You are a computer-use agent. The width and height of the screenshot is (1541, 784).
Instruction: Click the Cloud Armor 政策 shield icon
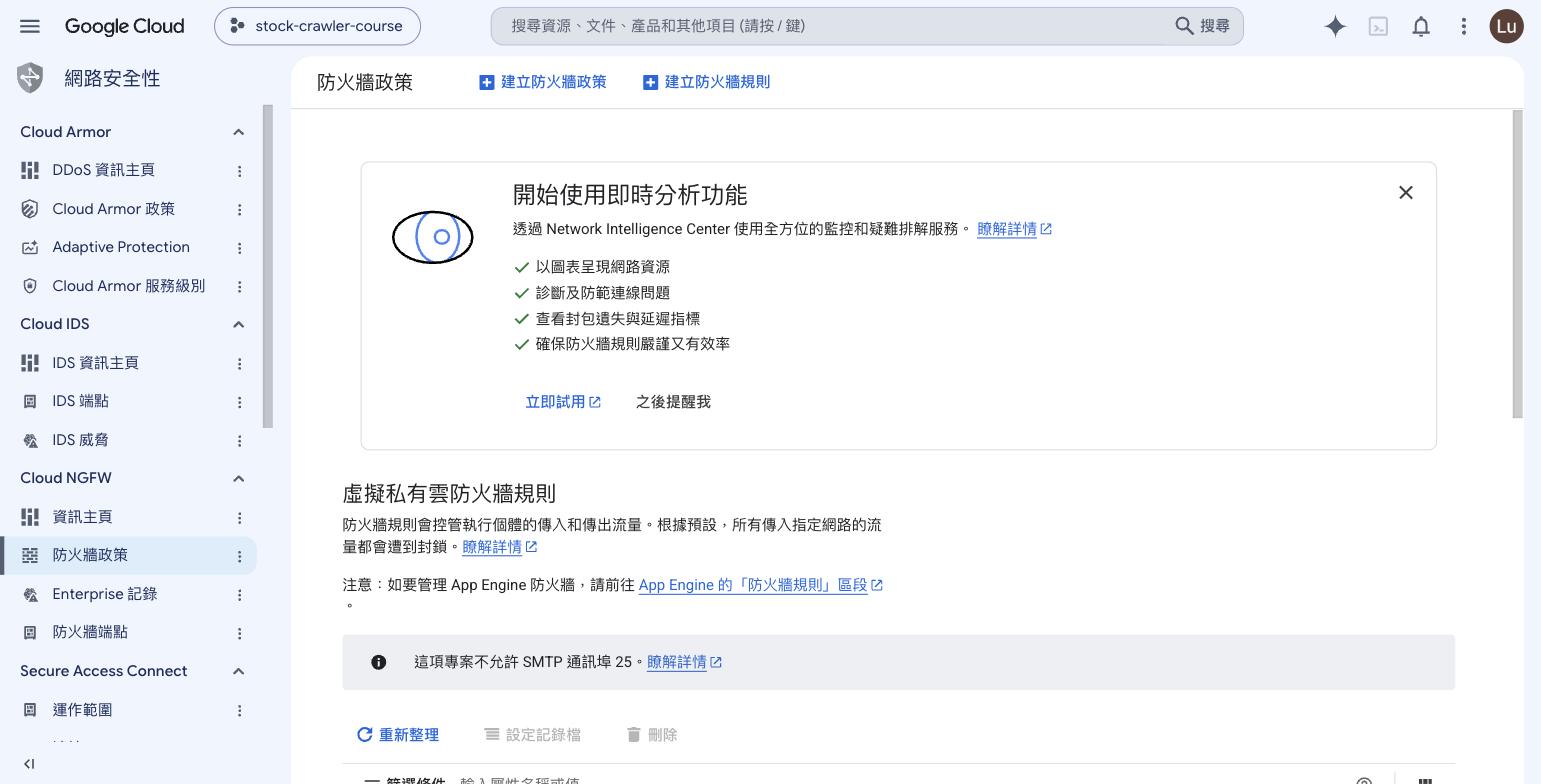(x=30, y=209)
